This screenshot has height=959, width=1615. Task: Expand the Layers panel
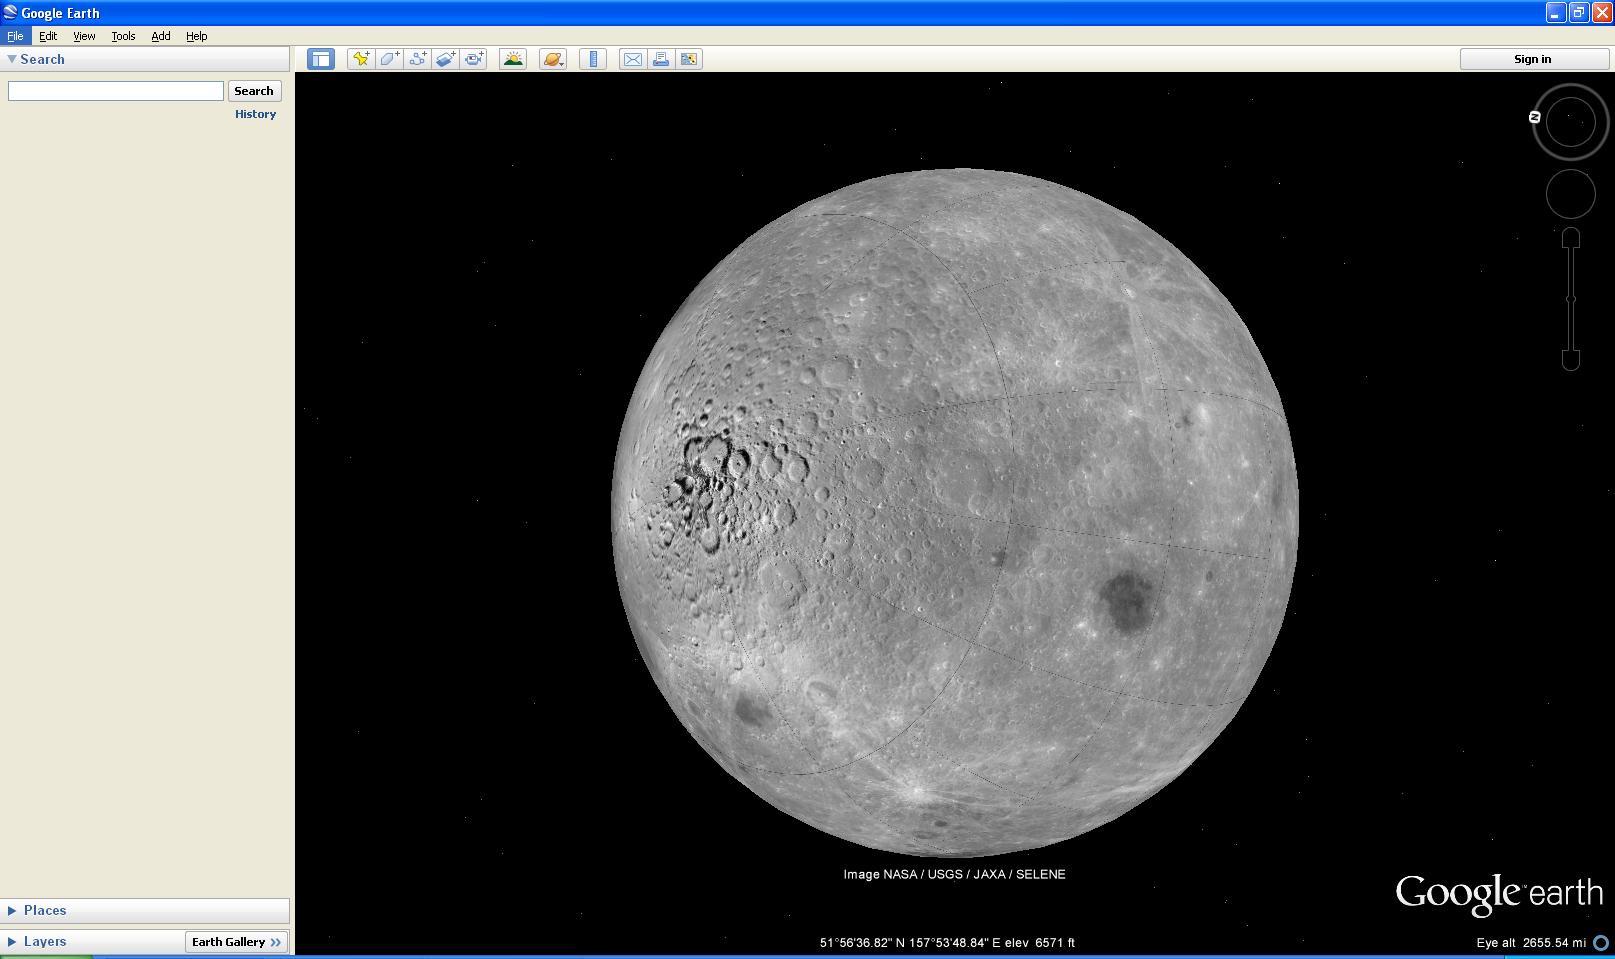click(x=45, y=941)
